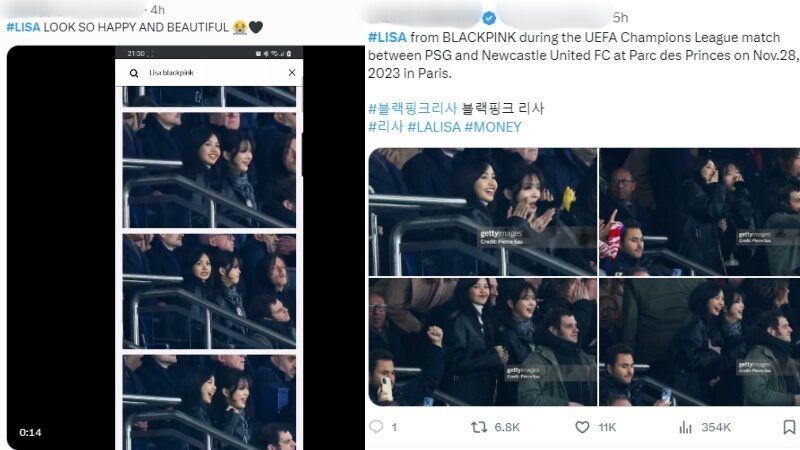Click the retweet arrows icon
Image resolution: width=800 pixels, height=450 pixels.
tap(479, 427)
